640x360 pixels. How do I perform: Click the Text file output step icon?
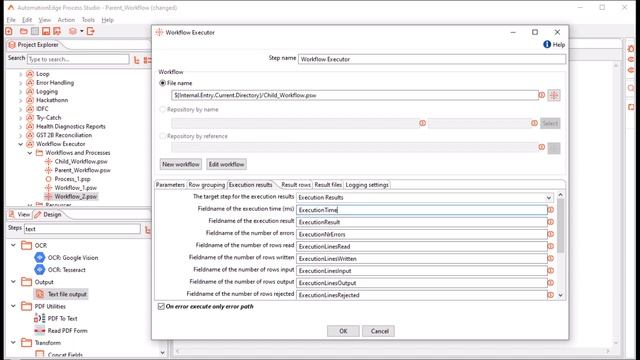tap(40, 294)
